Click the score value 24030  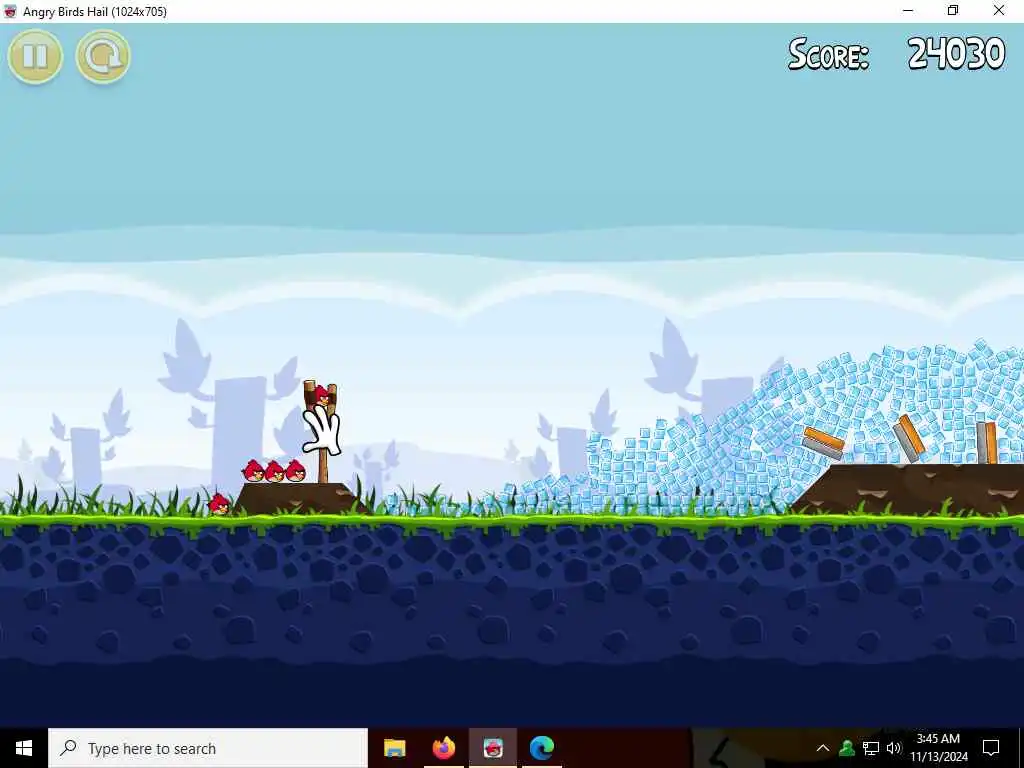(956, 54)
